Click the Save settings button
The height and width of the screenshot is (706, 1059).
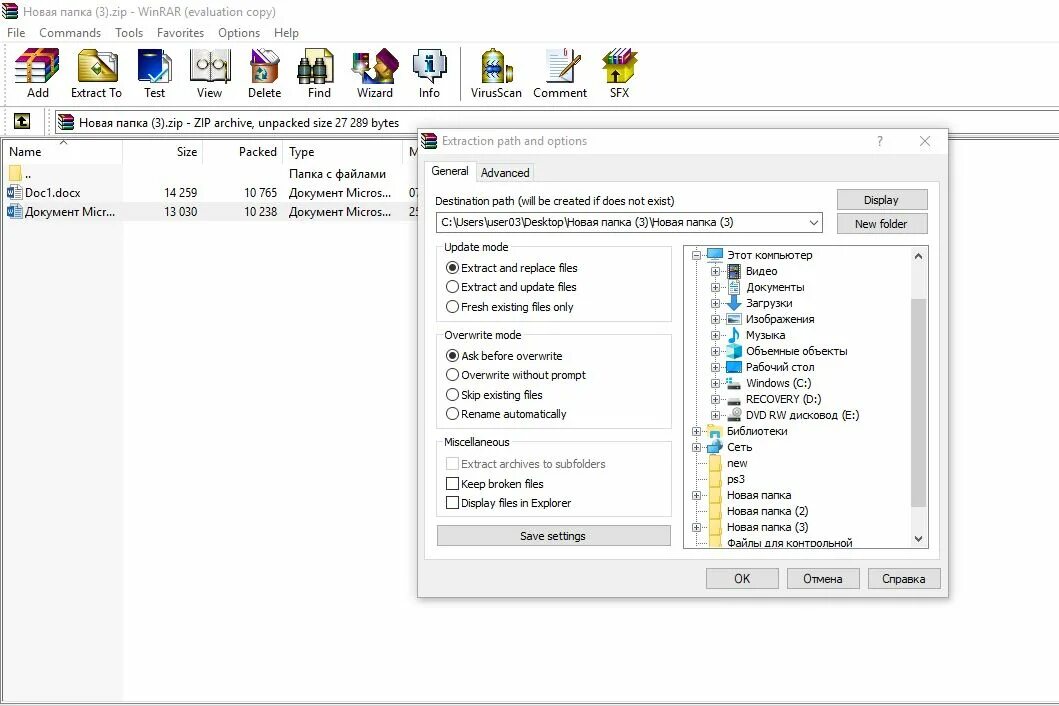pos(553,536)
